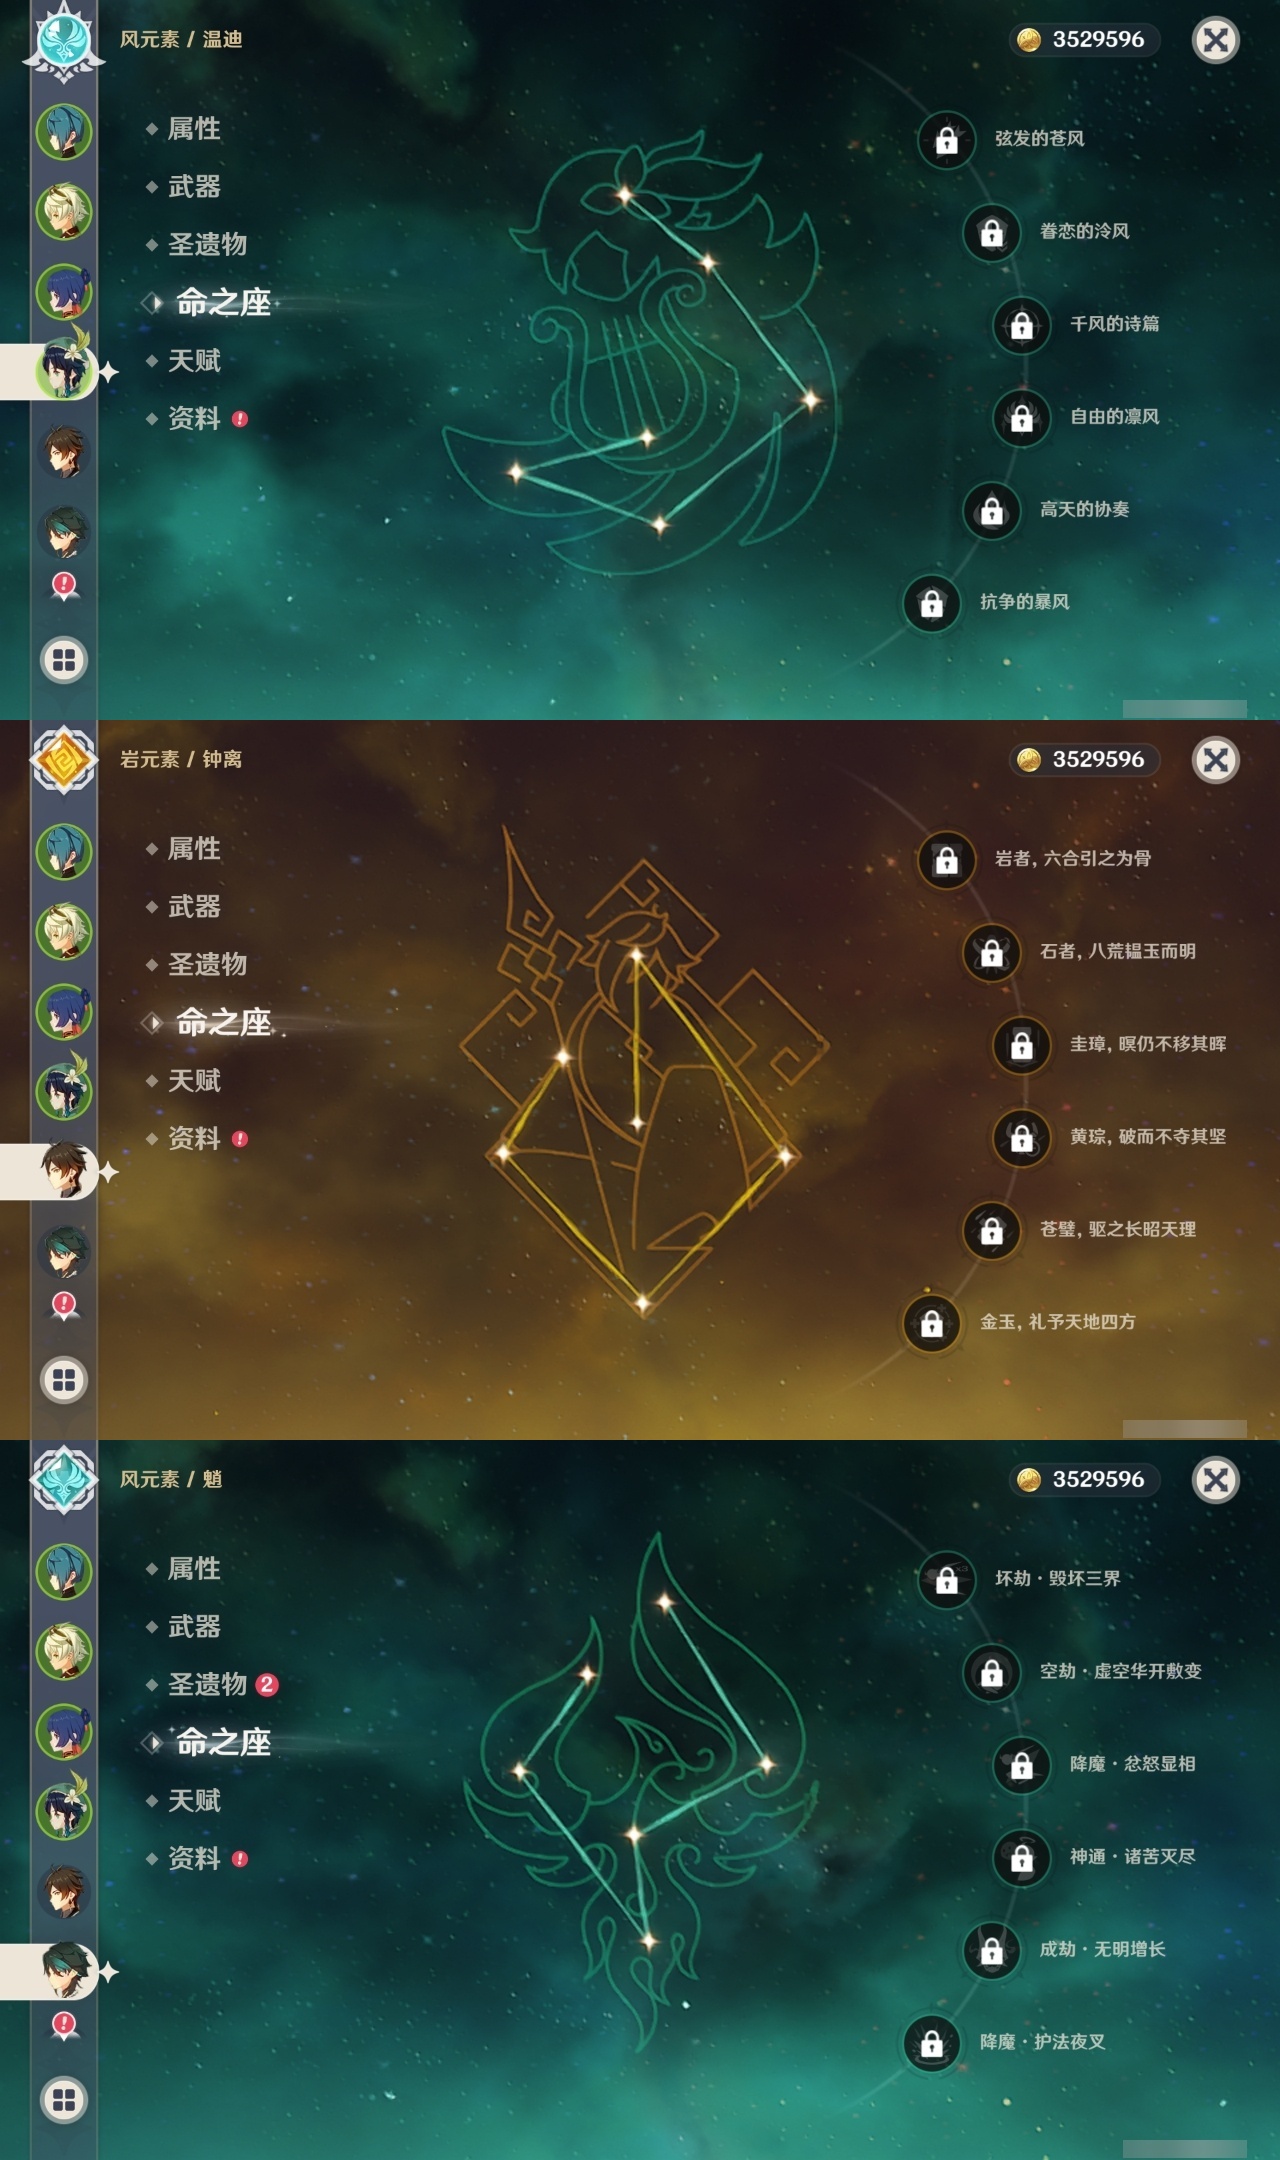Tap the lock icon beside 抗争的暴风

click(931, 603)
